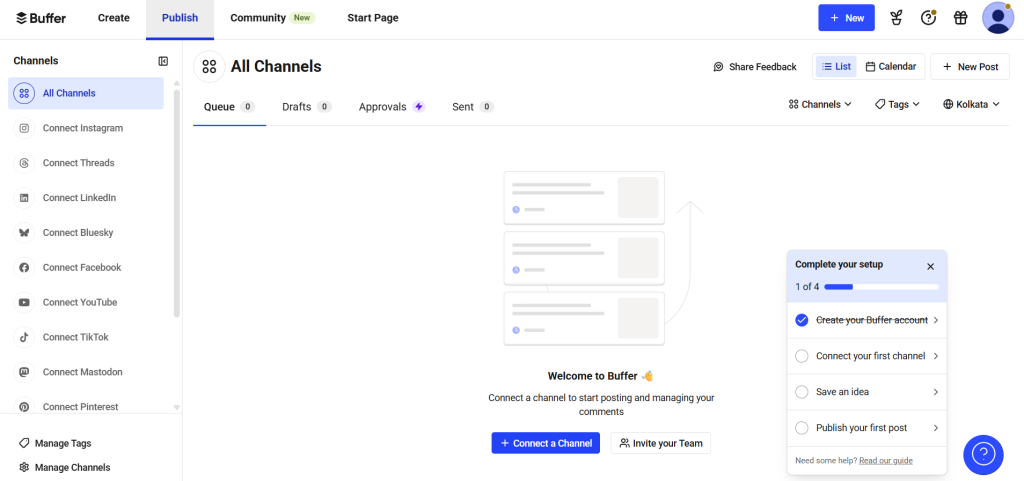Switch to Calendar view
The width and height of the screenshot is (1024, 481).
(x=891, y=67)
